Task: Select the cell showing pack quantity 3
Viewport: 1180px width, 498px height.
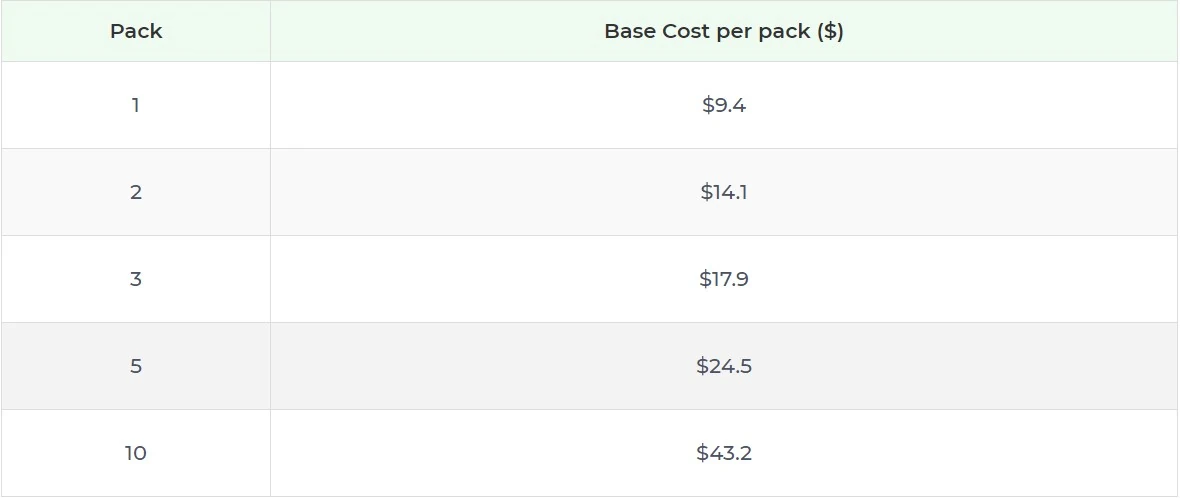Action: click(x=136, y=279)
